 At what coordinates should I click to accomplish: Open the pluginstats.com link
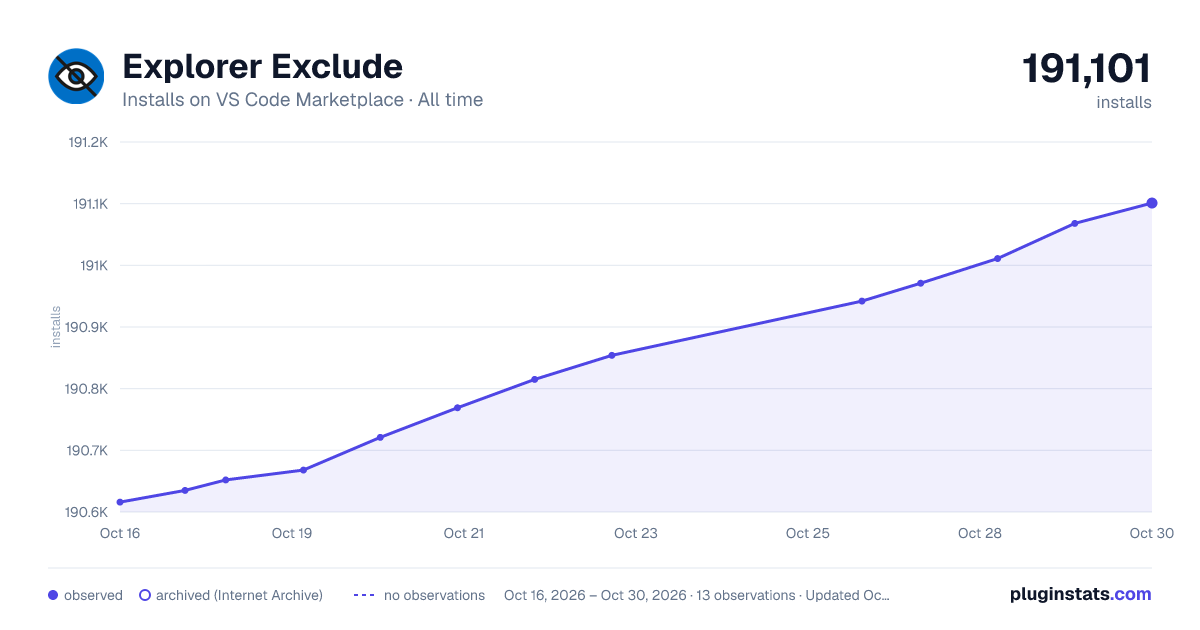click(1081, 594)
